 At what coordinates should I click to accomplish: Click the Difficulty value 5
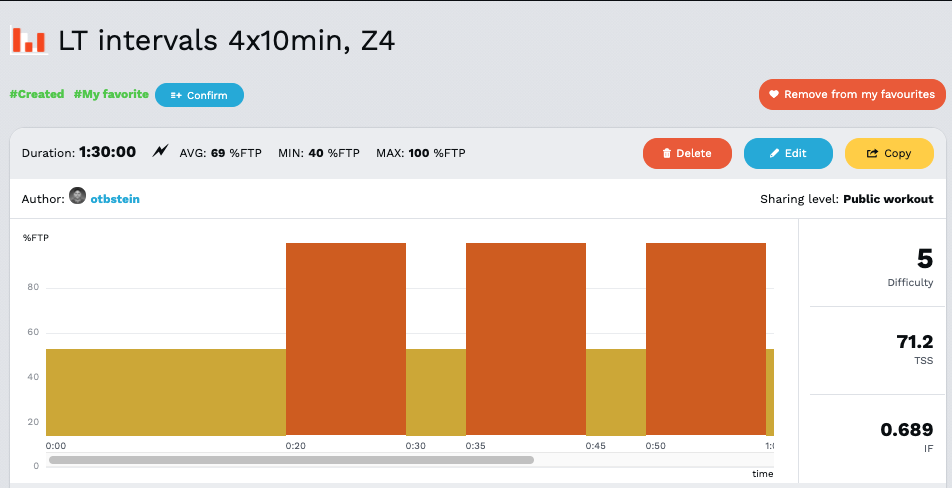point(924,259)
